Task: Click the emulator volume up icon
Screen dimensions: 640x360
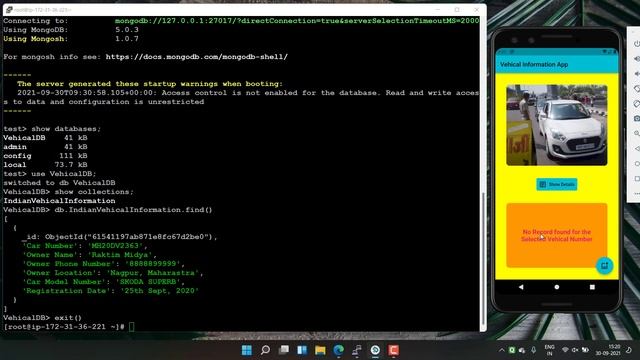Action: tap(636, 59)
